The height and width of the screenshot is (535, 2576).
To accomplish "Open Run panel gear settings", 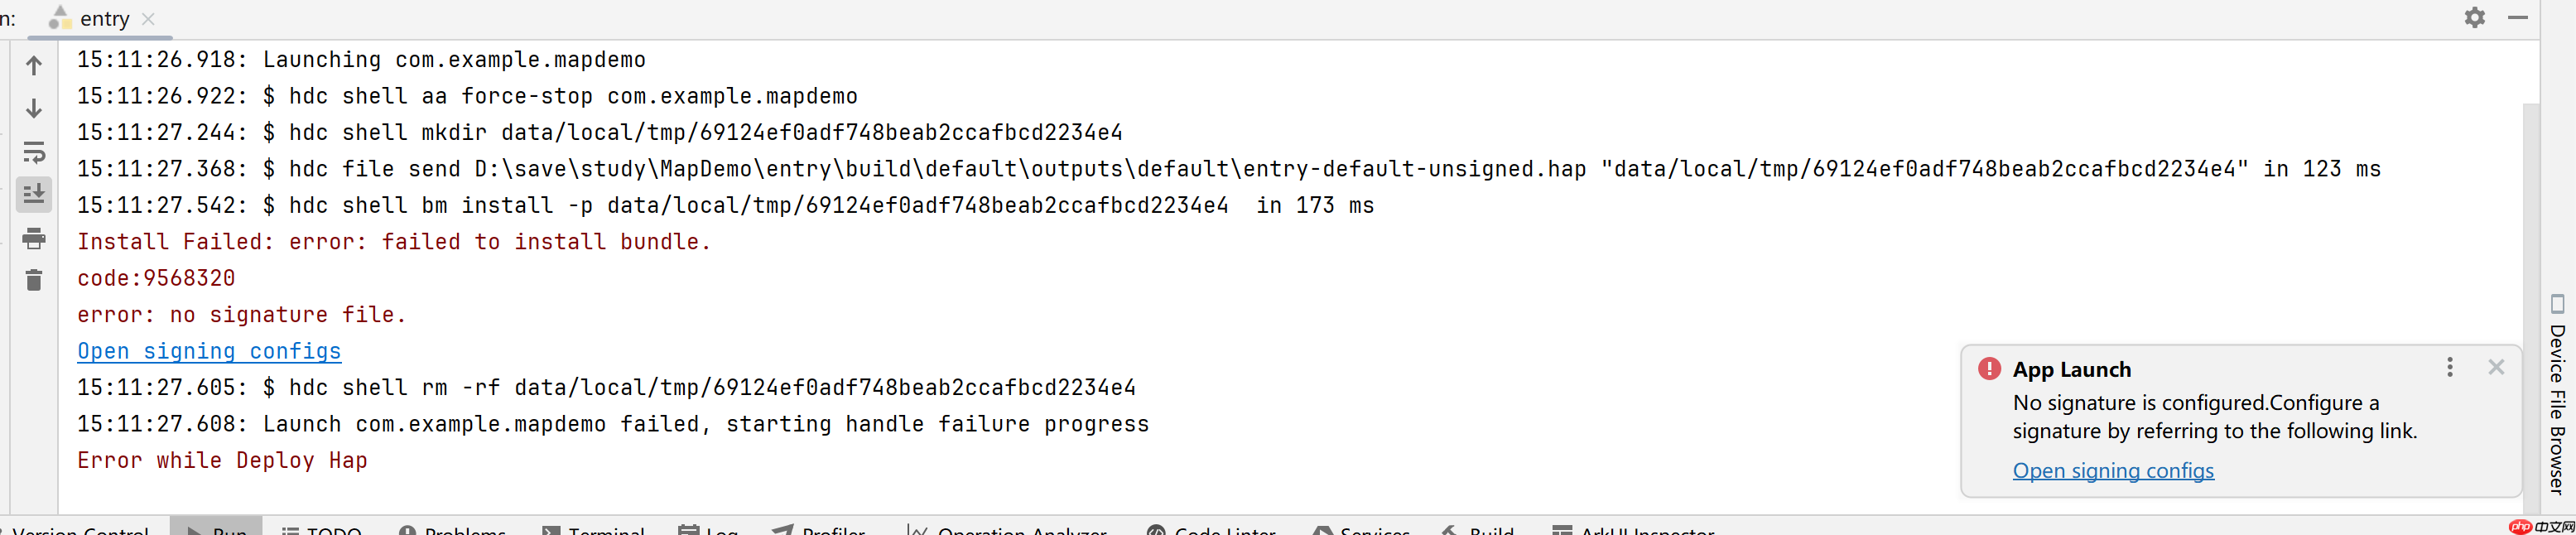I will (x=2474, y=18).
